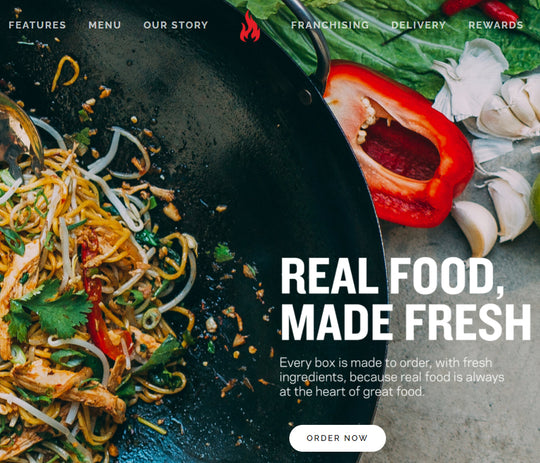Click the red chili peppers at top
This screenshot has width=540, height=463.
point(482,10)
